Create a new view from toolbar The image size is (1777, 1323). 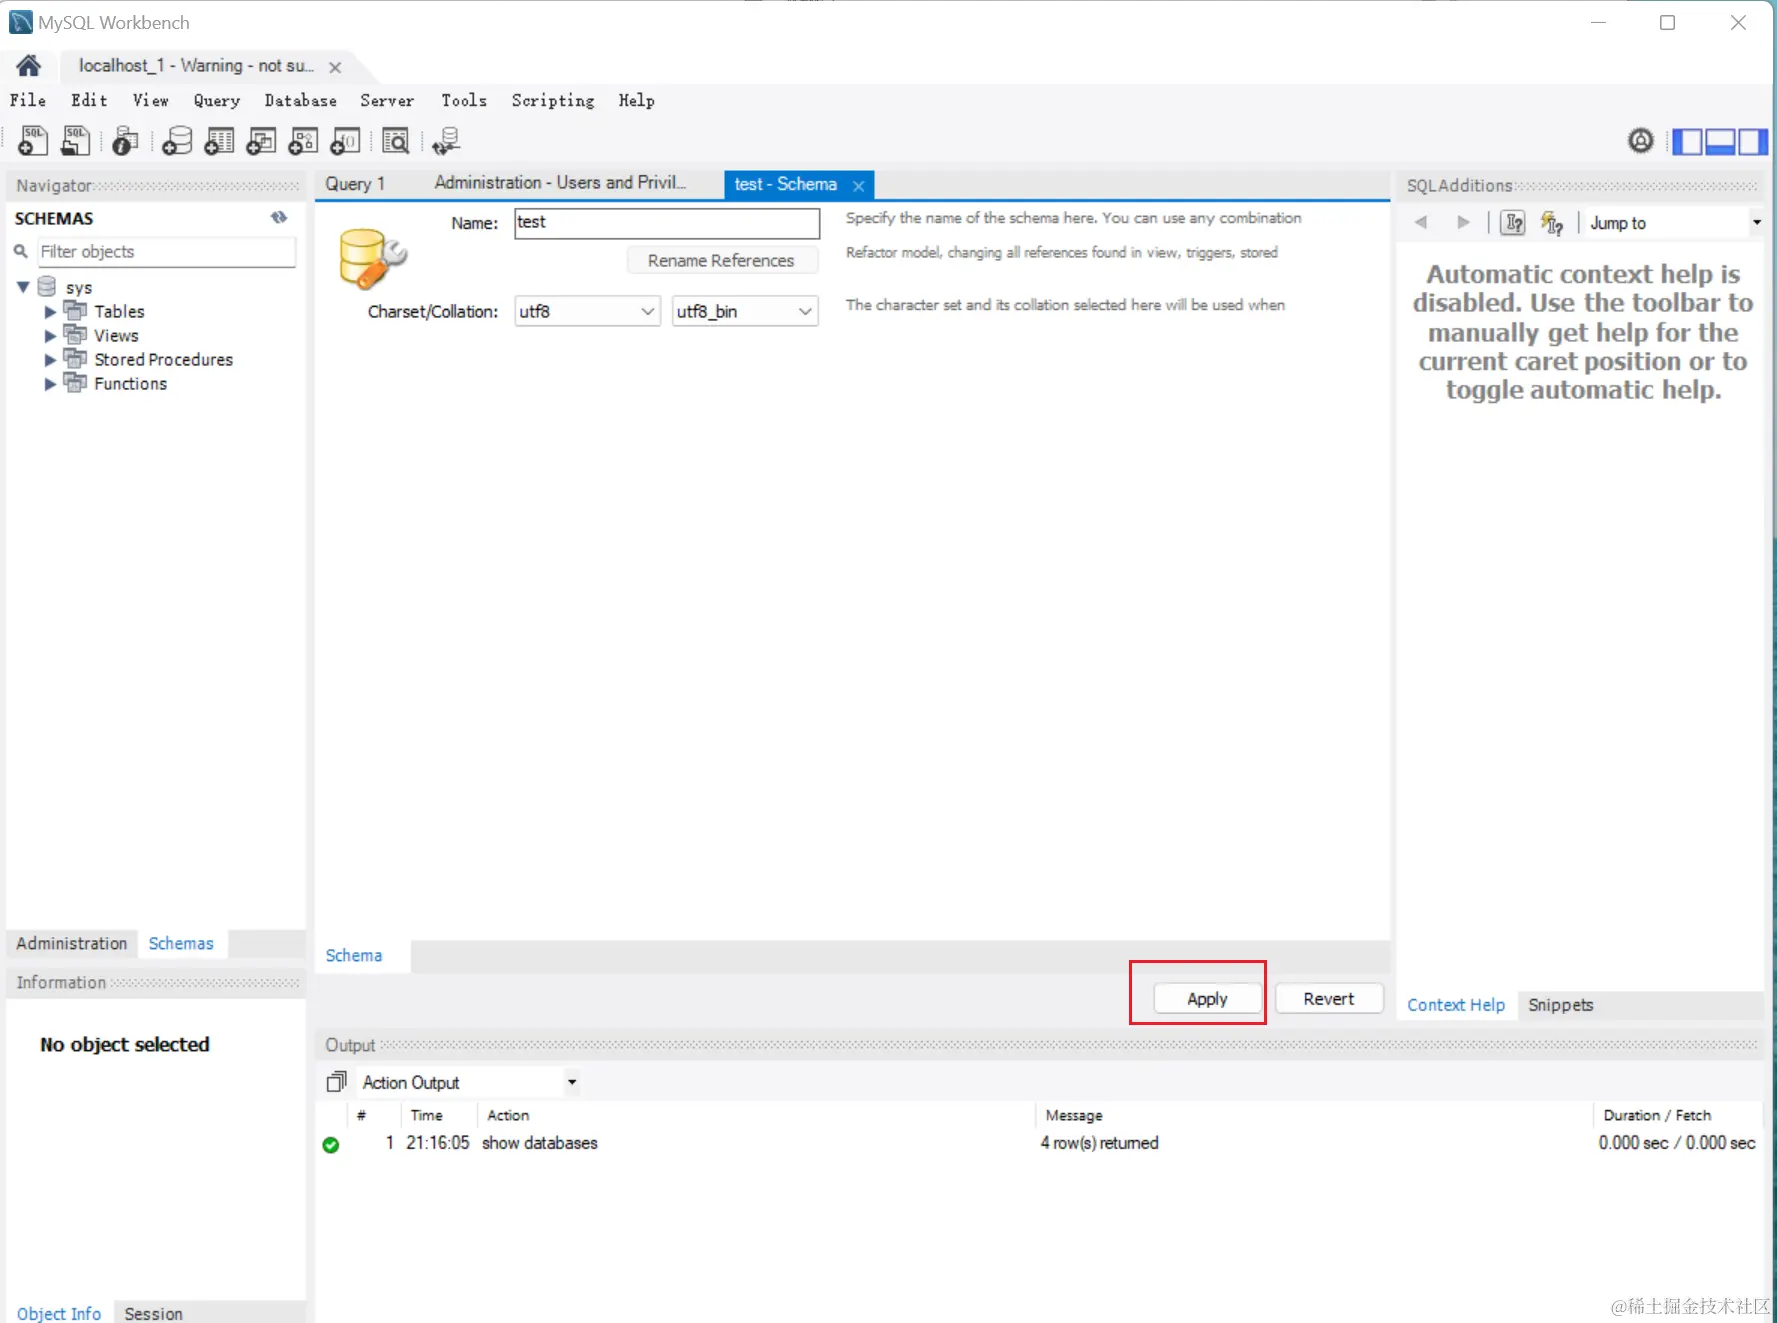[x=261, y=141]
